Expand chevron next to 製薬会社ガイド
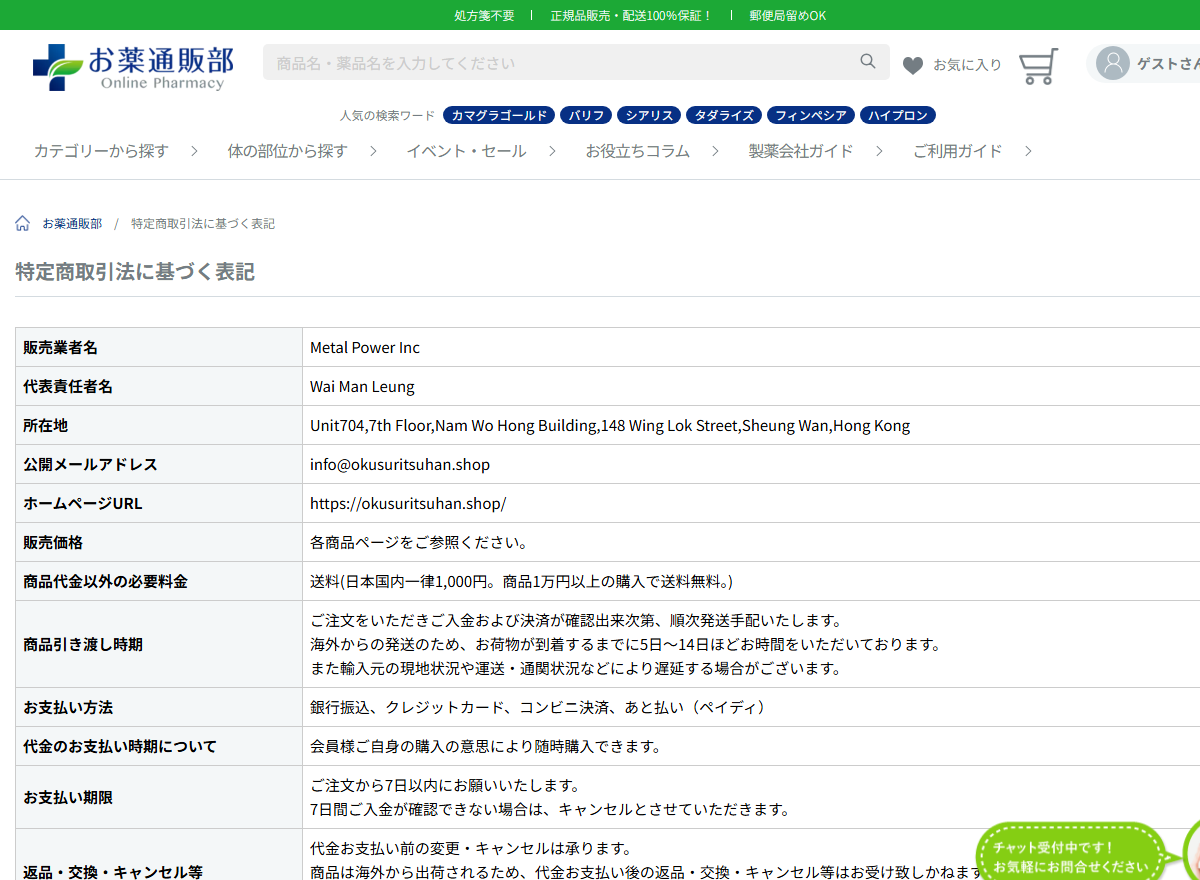The width and height of the screenshot is (1200, 880). point(879,151)
